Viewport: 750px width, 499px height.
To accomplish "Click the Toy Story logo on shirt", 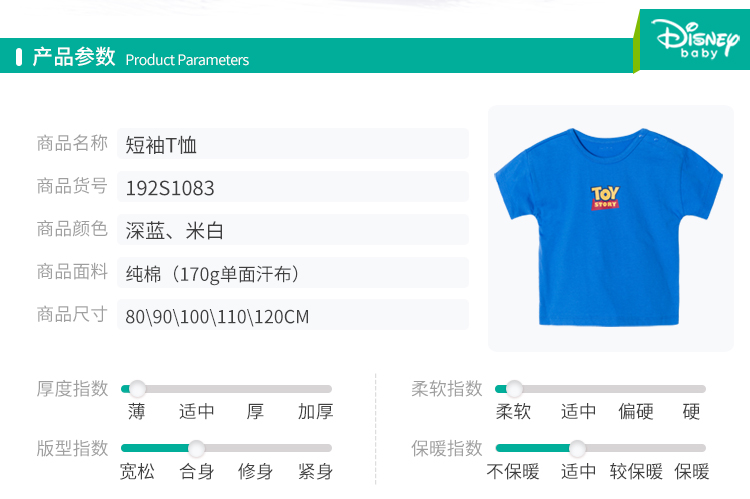I will click(605, 198).
